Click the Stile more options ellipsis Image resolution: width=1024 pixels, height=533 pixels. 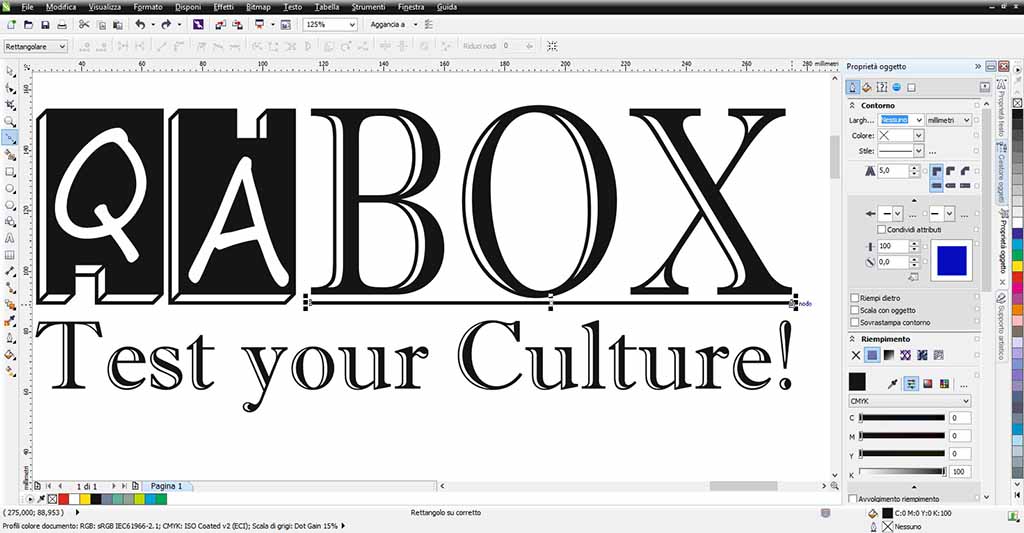pyautogui.click(x=933, y=152)
